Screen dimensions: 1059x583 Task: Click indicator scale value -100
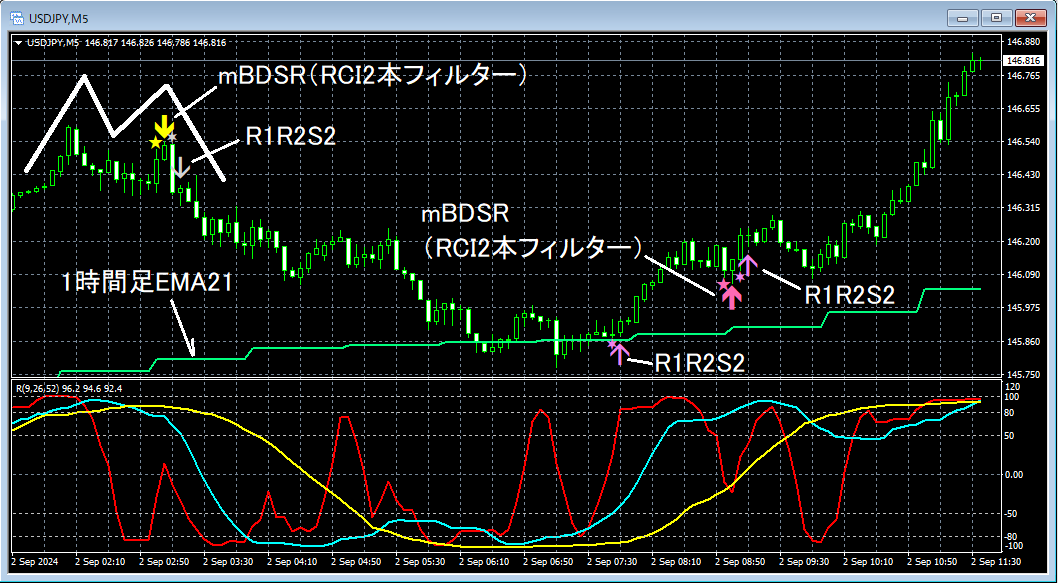1015,546
